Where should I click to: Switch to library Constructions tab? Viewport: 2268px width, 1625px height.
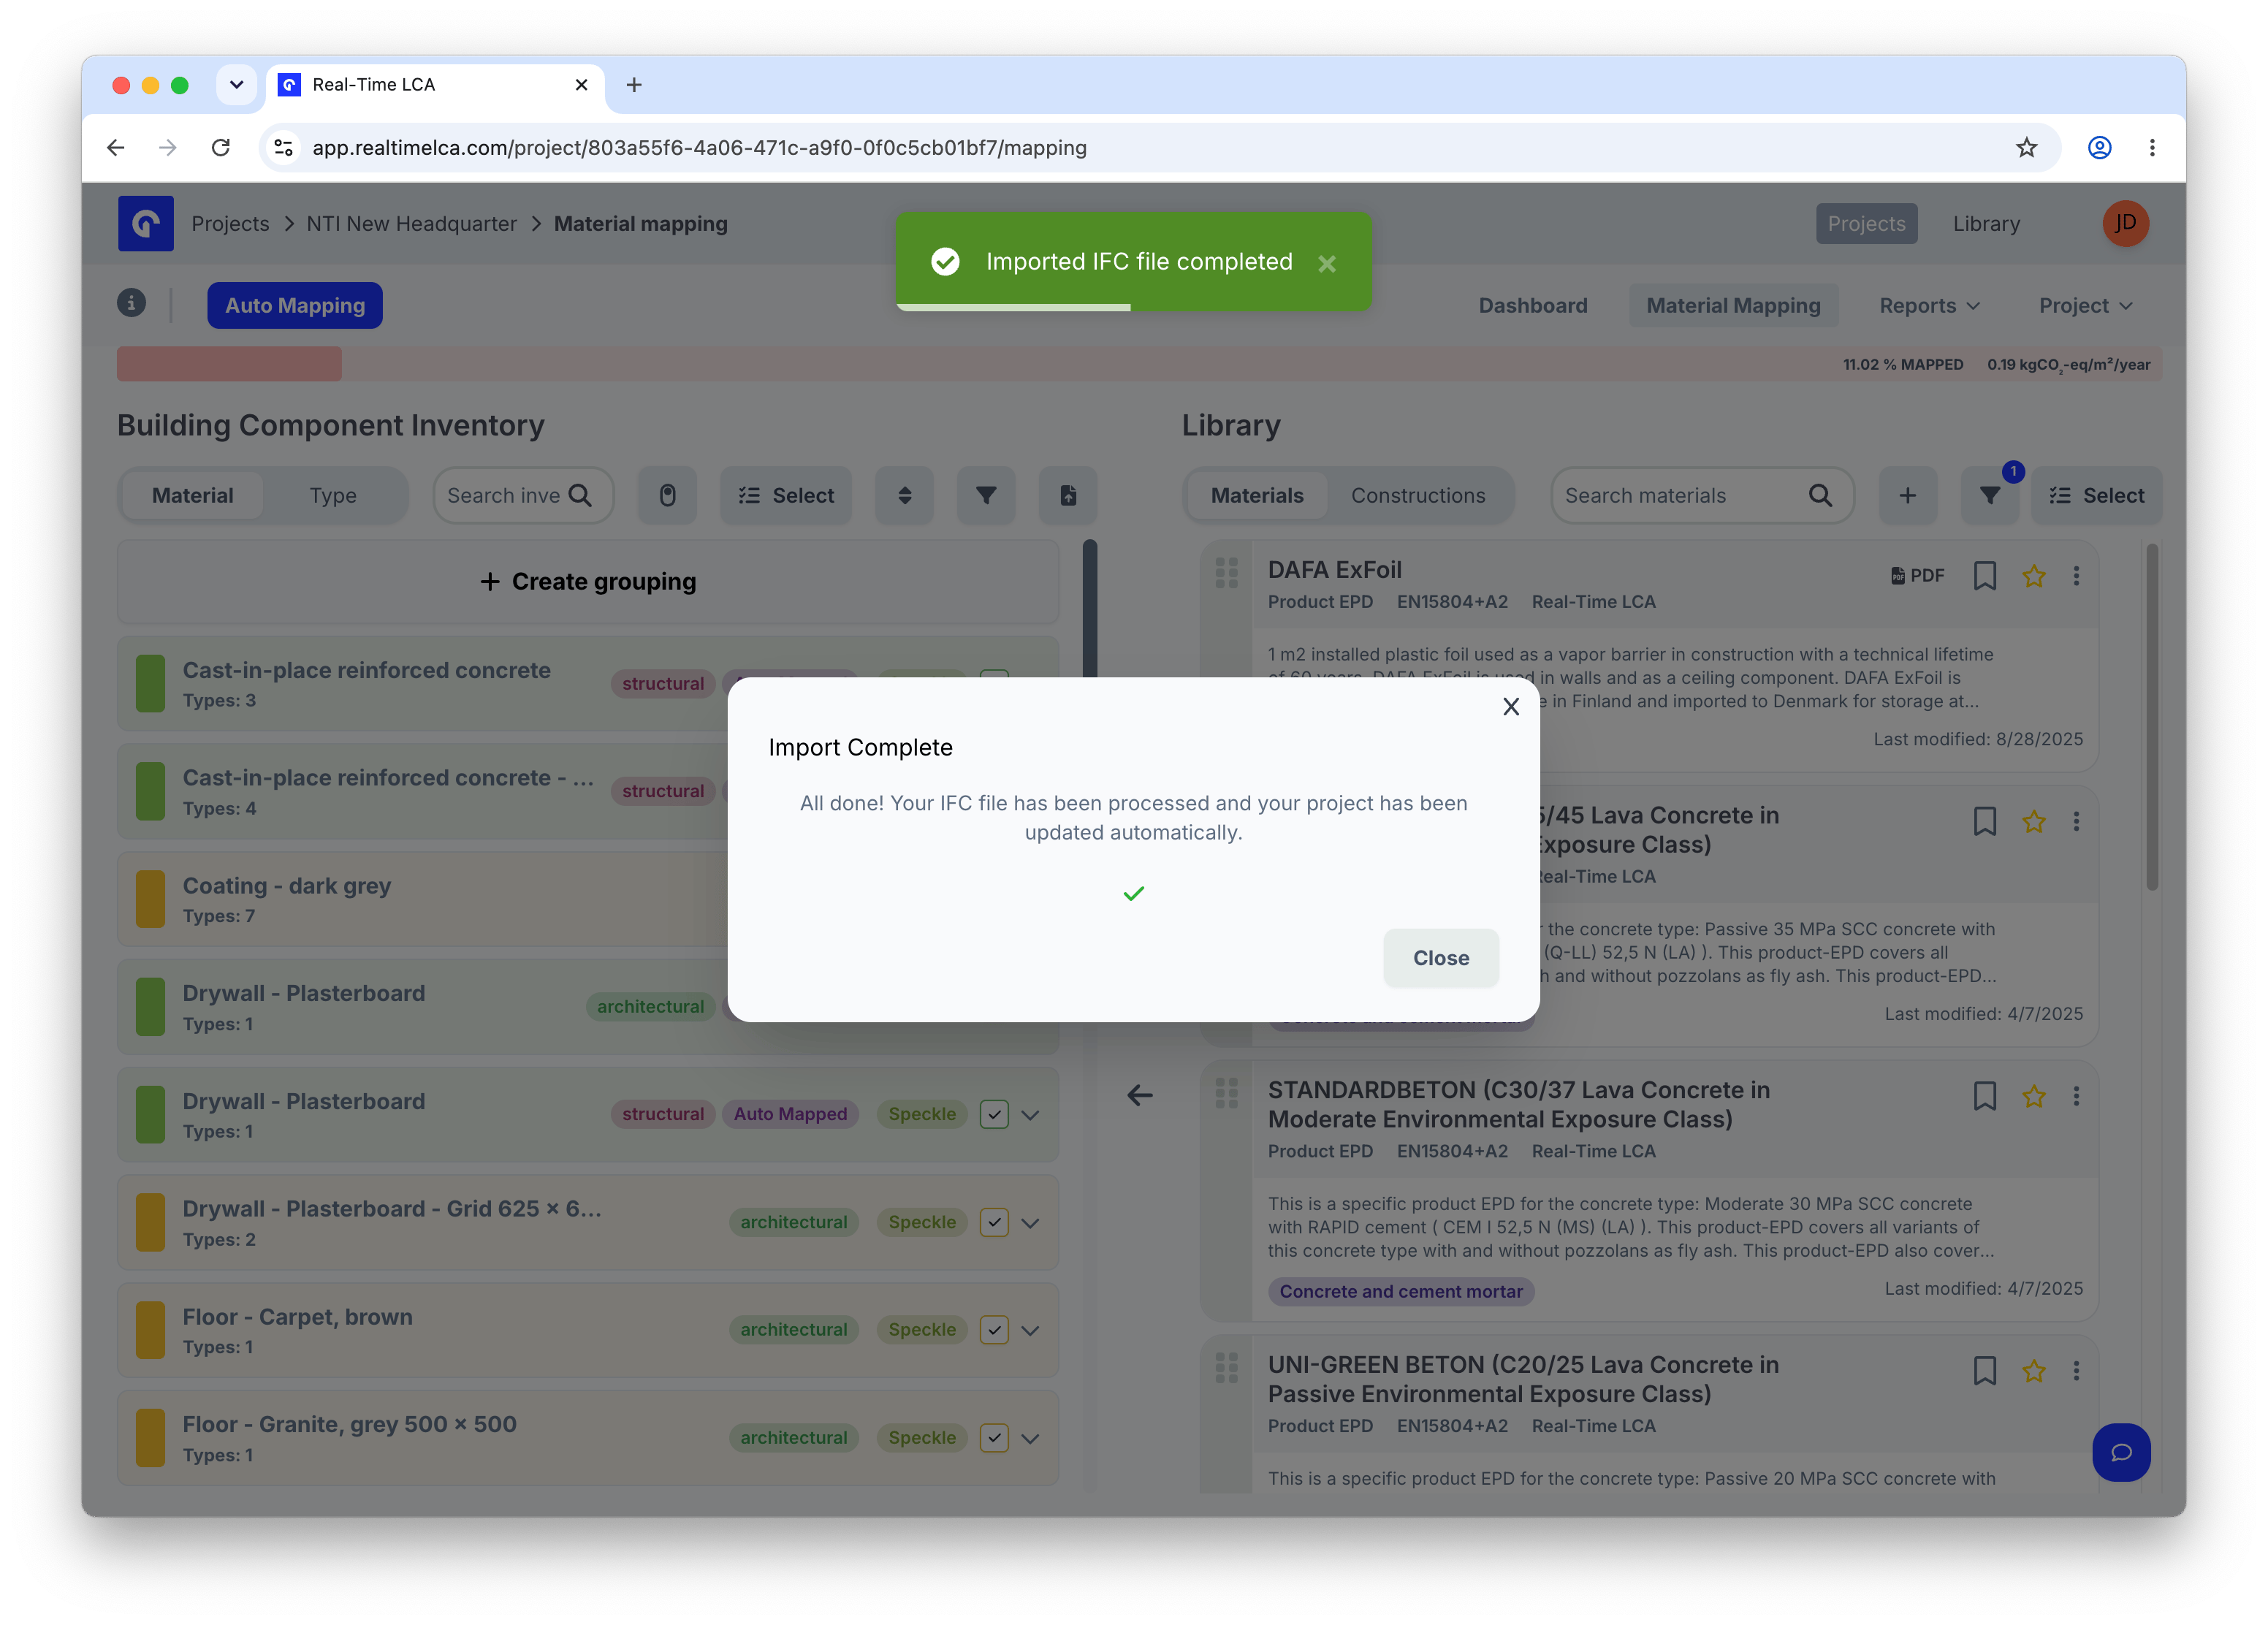1418,496
